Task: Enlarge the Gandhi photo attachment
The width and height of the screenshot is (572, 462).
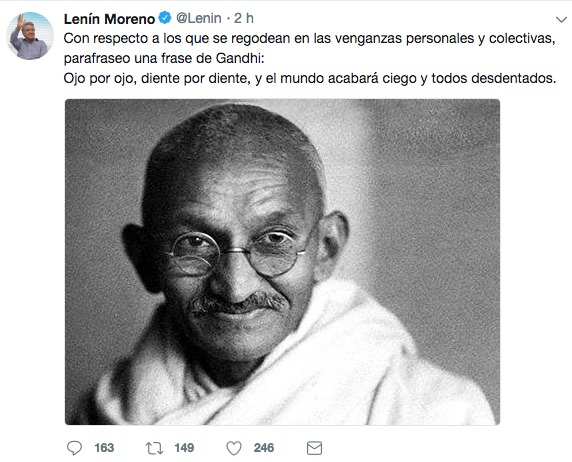Action: [282, 262]
